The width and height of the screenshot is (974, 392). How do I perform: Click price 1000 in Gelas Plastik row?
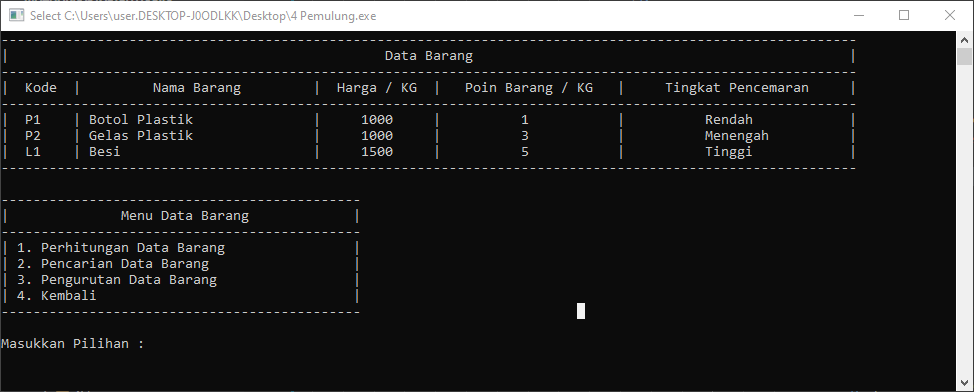[x=376, y=135]
